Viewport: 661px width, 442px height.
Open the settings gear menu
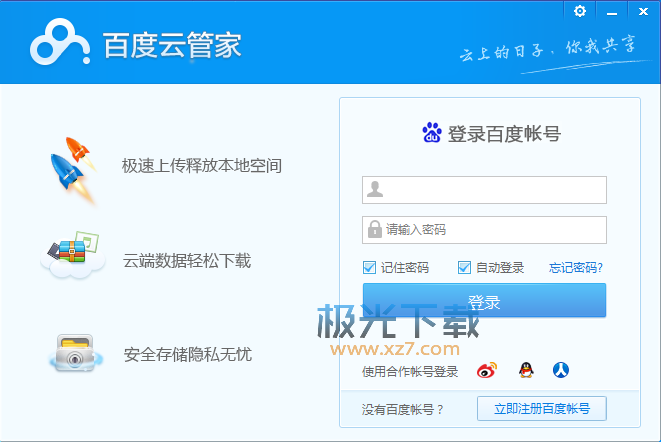point(580,10)
